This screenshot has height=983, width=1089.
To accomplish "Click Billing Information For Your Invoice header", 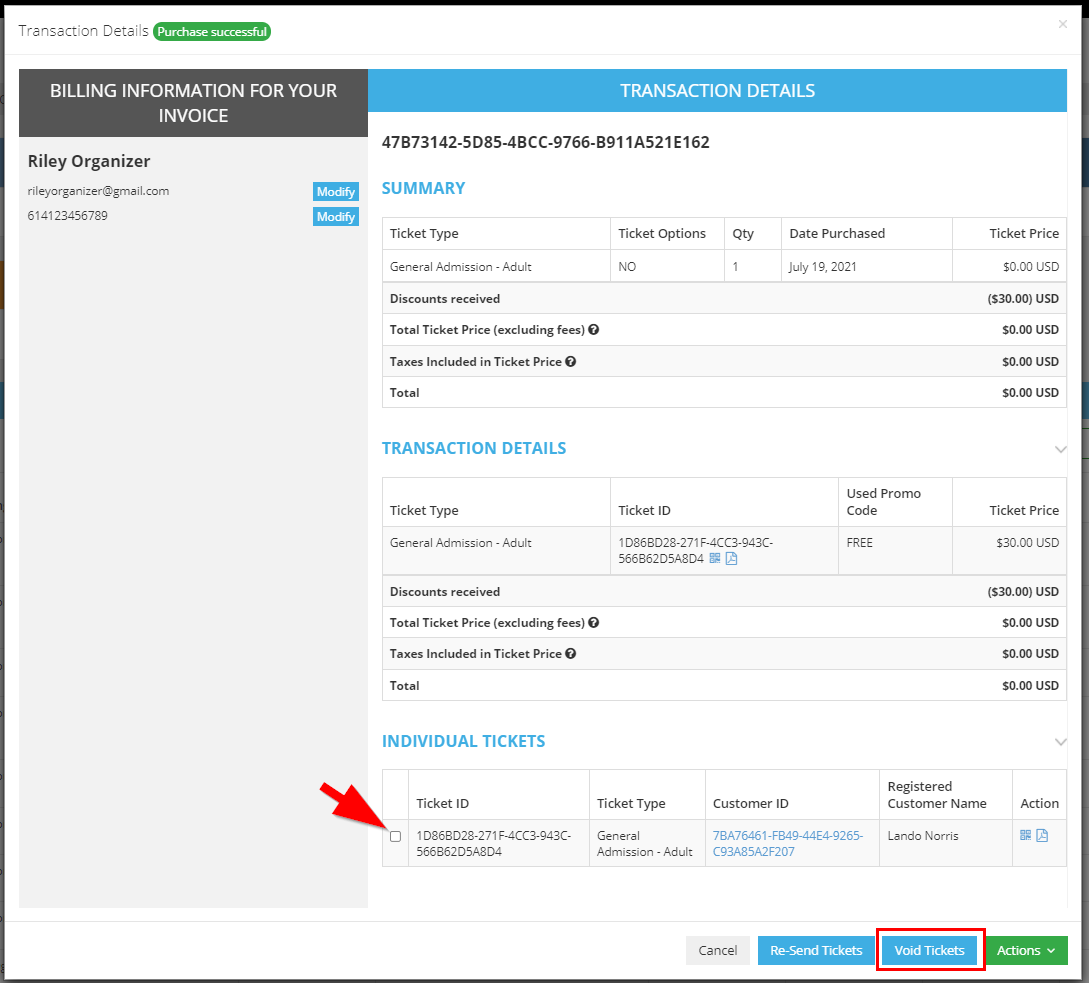I will point(193,103).
